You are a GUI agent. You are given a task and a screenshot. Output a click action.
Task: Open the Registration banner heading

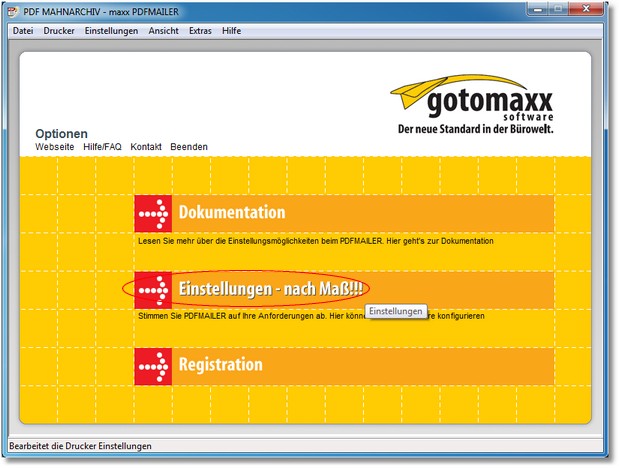[x=220, y=366]
